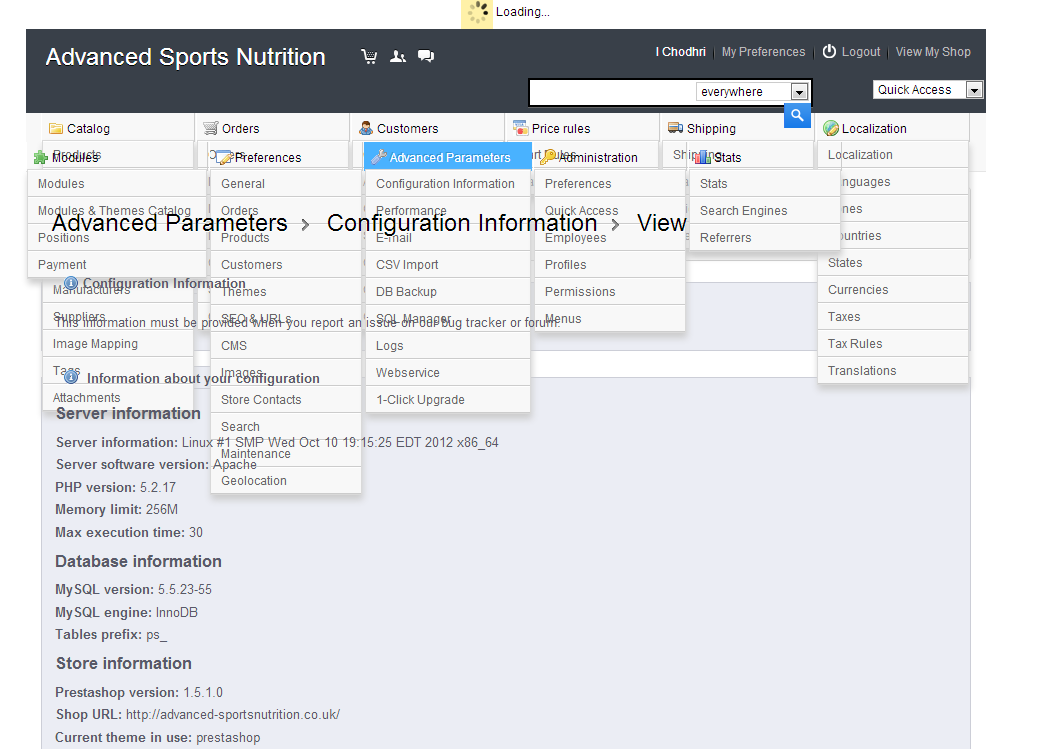The height and width of the screenshot is (749, 1059).
Task: Select Referrers in Stats submenu
Action: [765, 238]
